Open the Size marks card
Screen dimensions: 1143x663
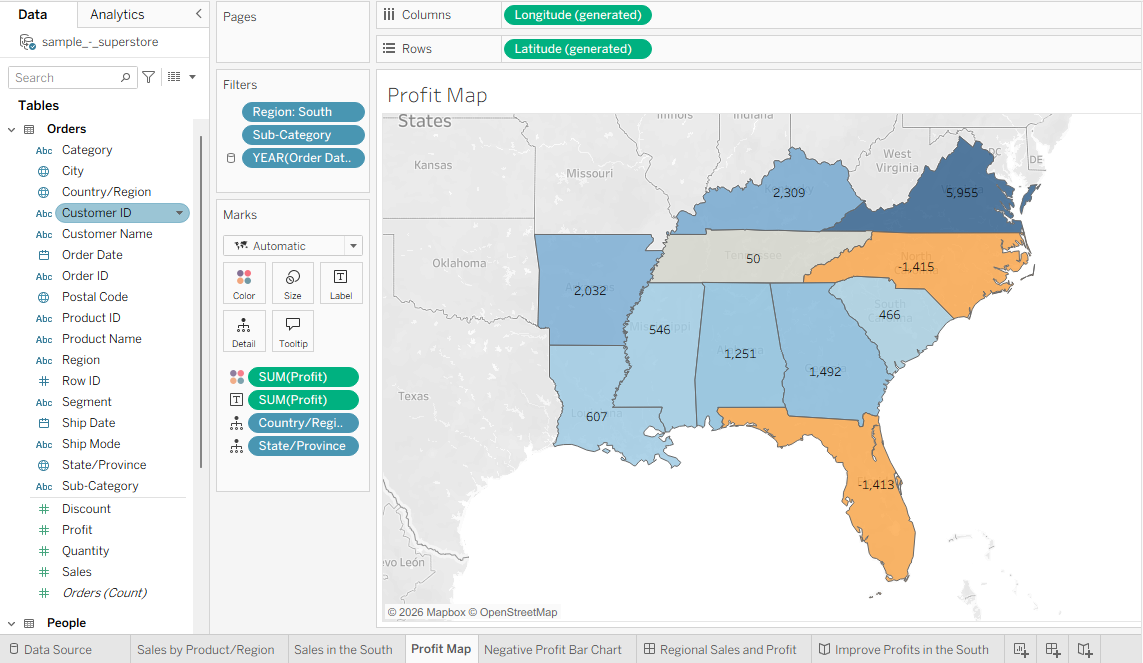point(292,283)
